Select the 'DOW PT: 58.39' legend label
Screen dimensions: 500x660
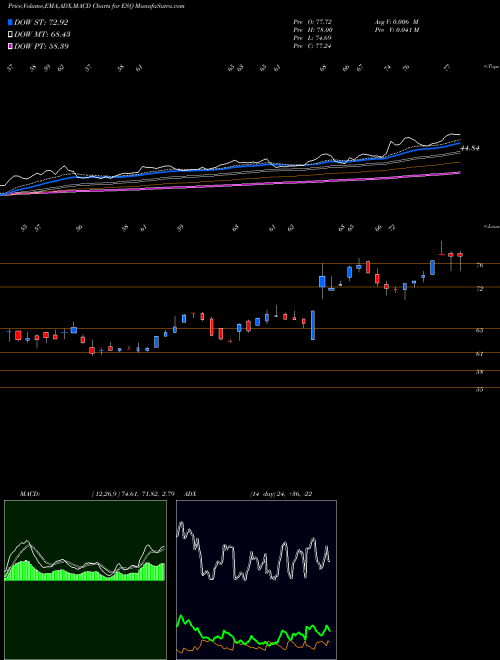coord(41,46)
